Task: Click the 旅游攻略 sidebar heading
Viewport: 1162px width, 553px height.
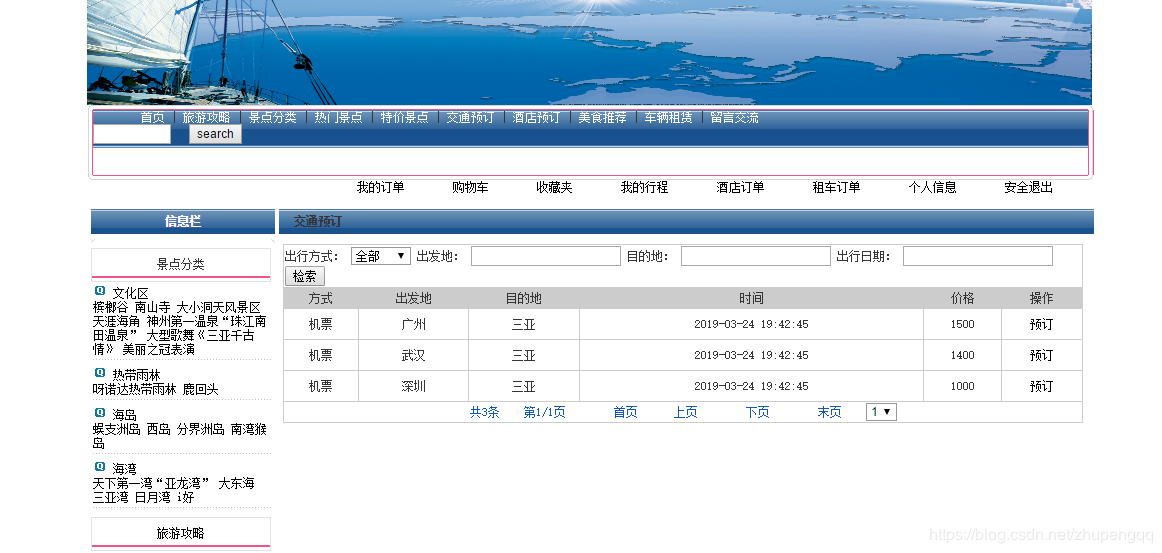Action: tap(181, 533)
